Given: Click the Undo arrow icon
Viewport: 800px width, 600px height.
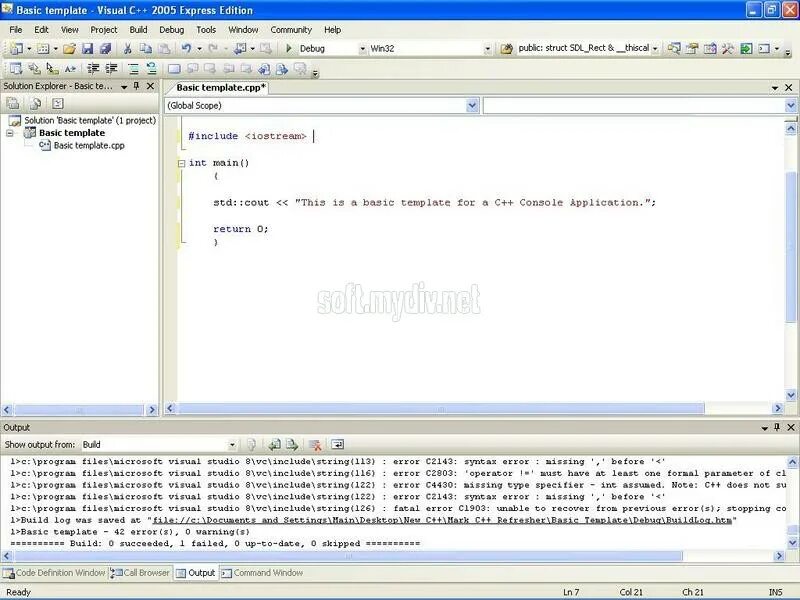Looking at the screenshot, I should 187,48.
